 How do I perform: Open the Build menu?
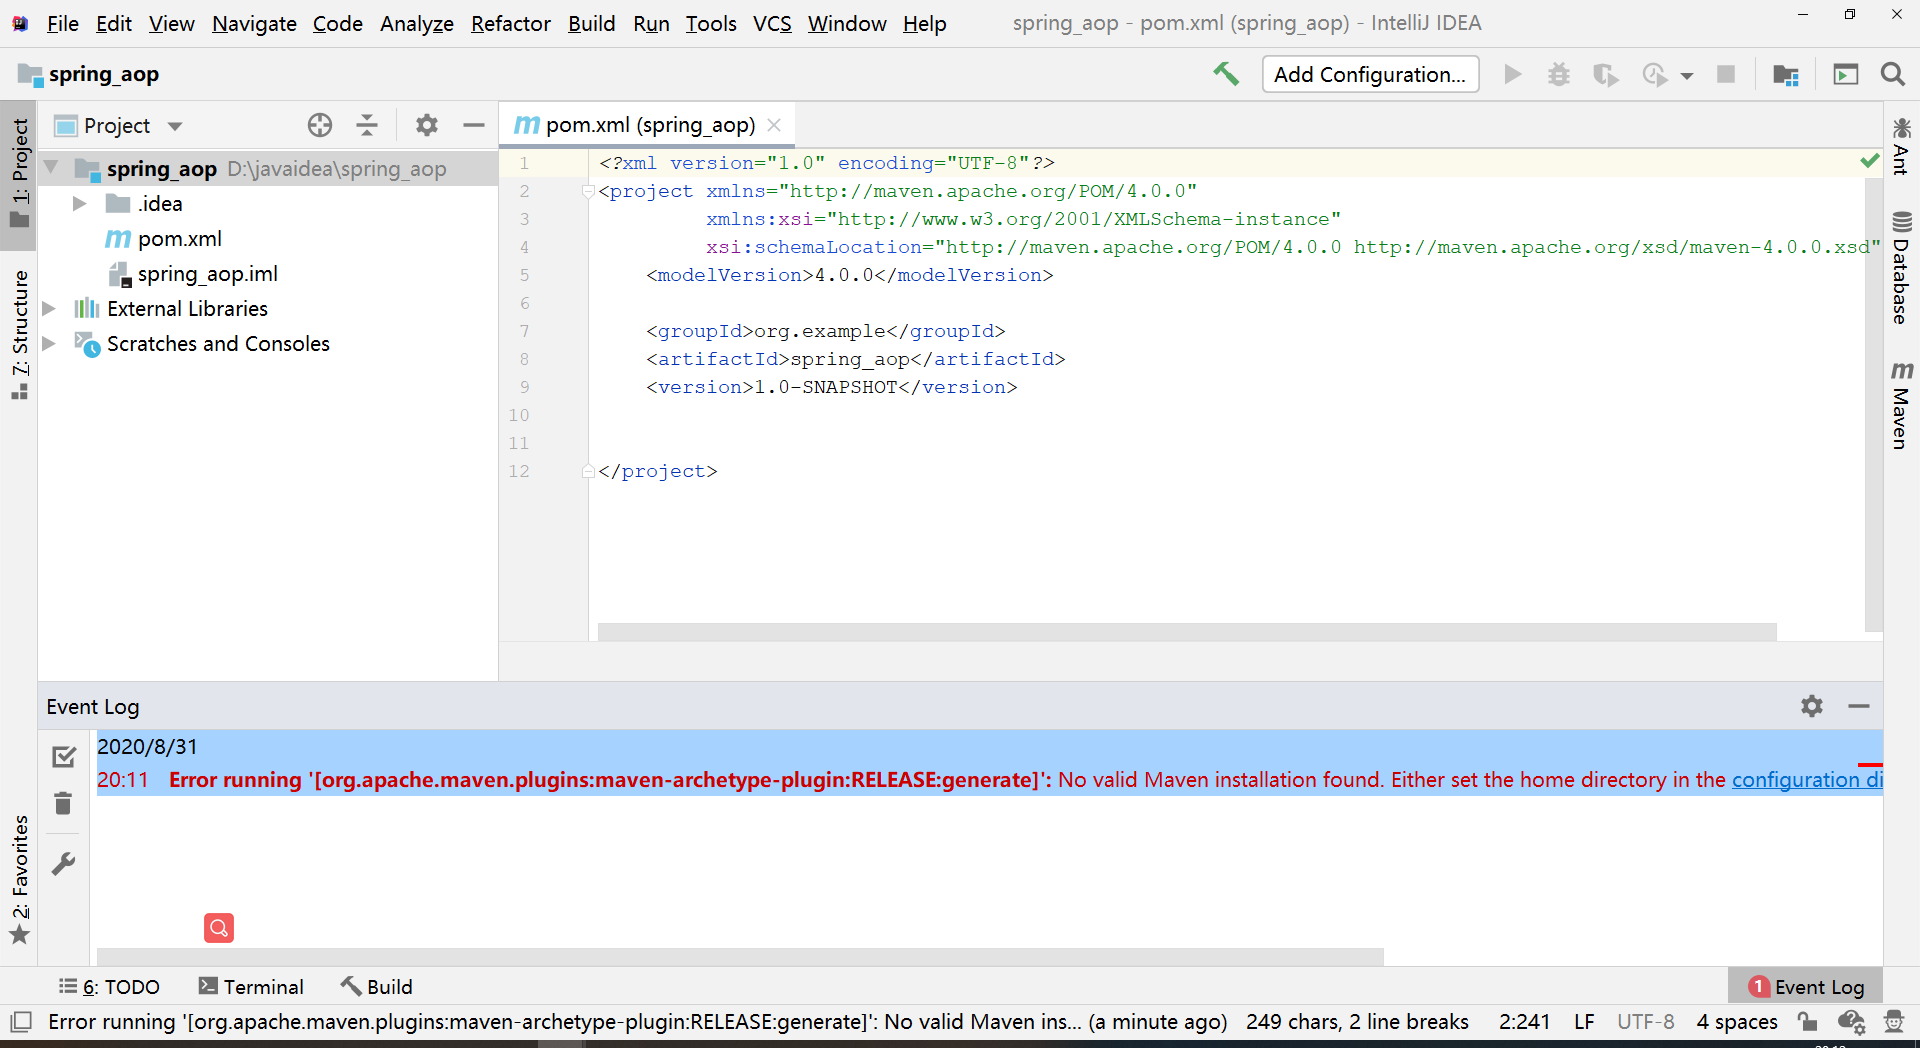(592, 23)
